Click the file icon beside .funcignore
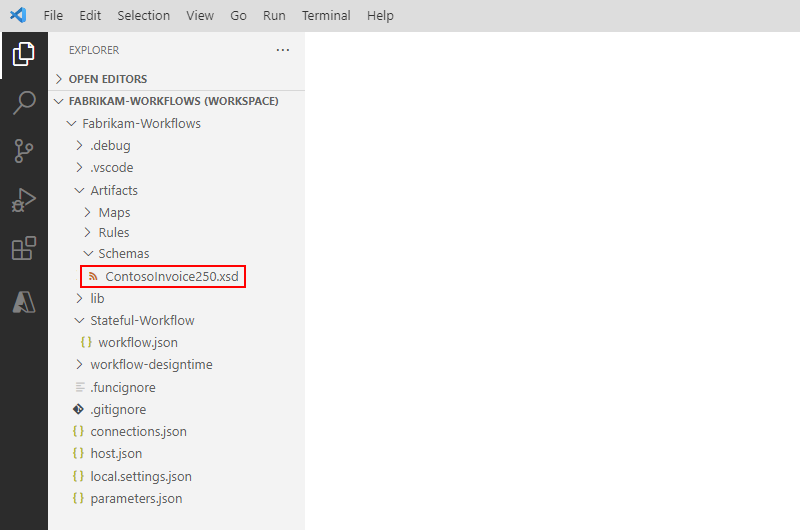This screenshot has width=800, height=530. [80, 387]
